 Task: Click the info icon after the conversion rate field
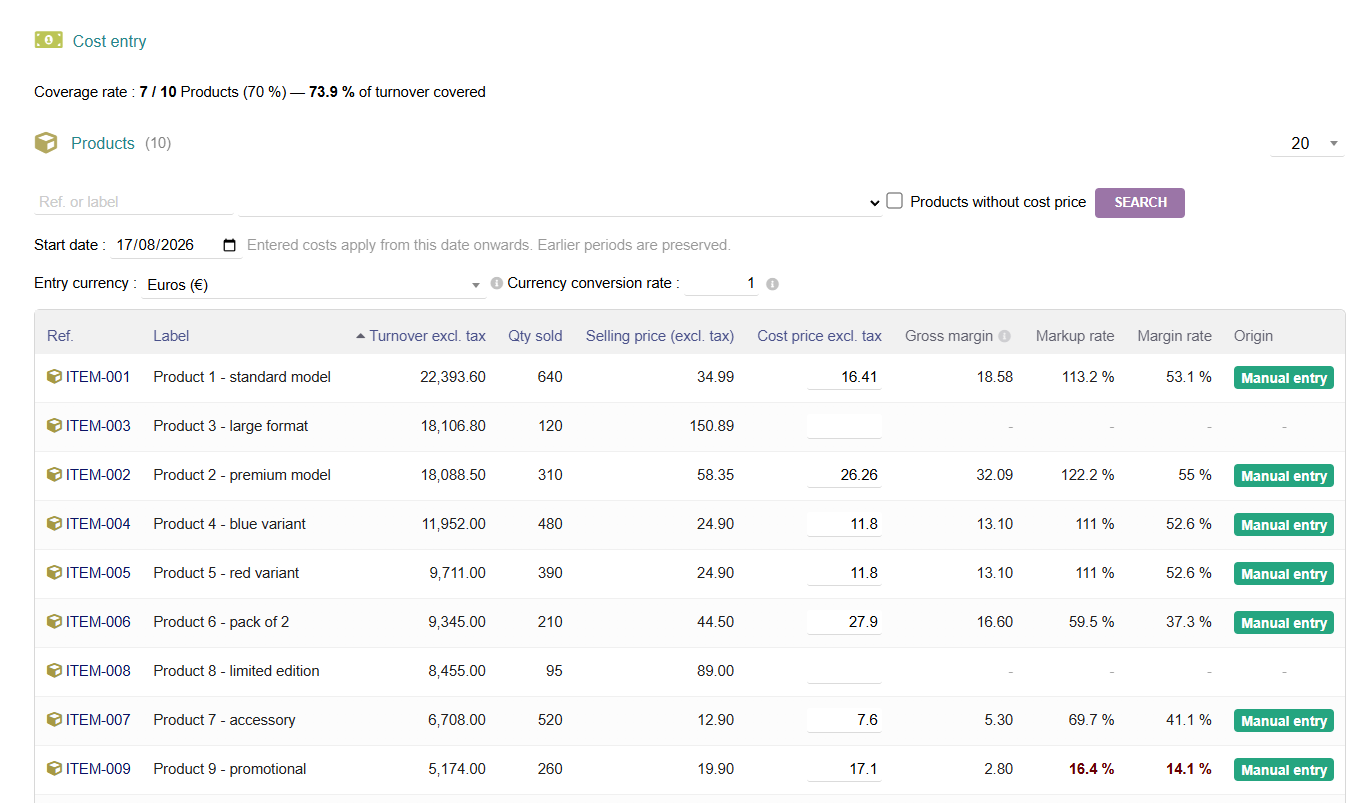[x=772, y=284]
